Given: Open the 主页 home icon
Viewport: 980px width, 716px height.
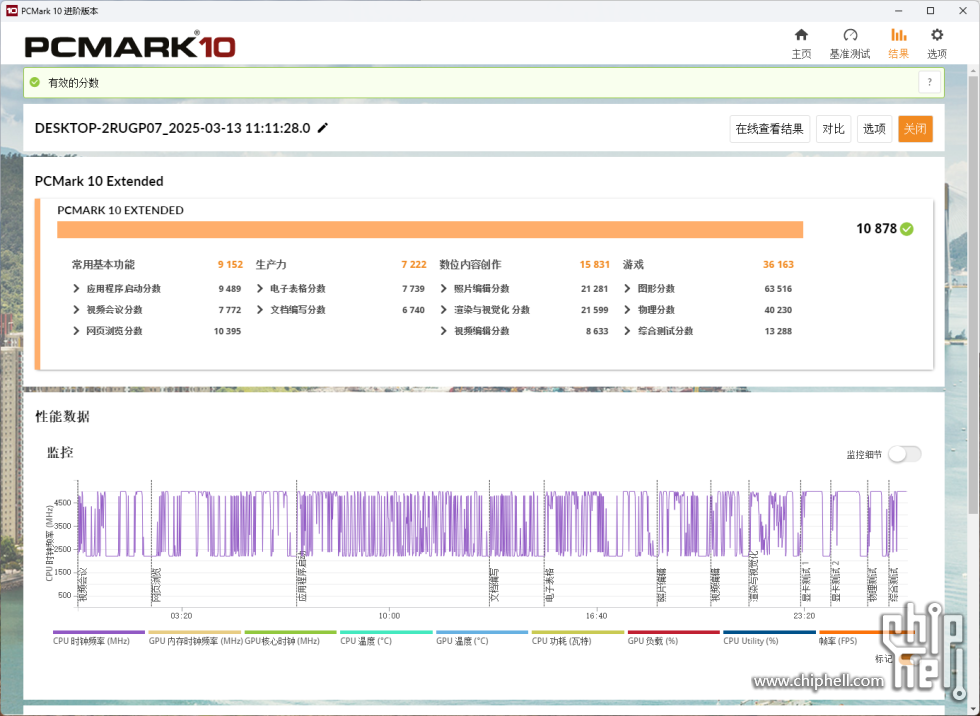Looking at the screenshot, I should [x=801, y=35].
